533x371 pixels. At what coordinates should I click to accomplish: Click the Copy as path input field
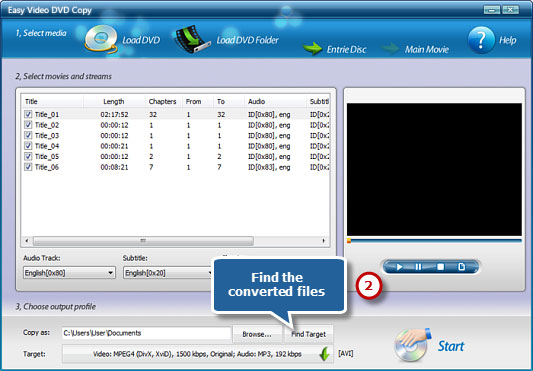(x=147, y=333)
